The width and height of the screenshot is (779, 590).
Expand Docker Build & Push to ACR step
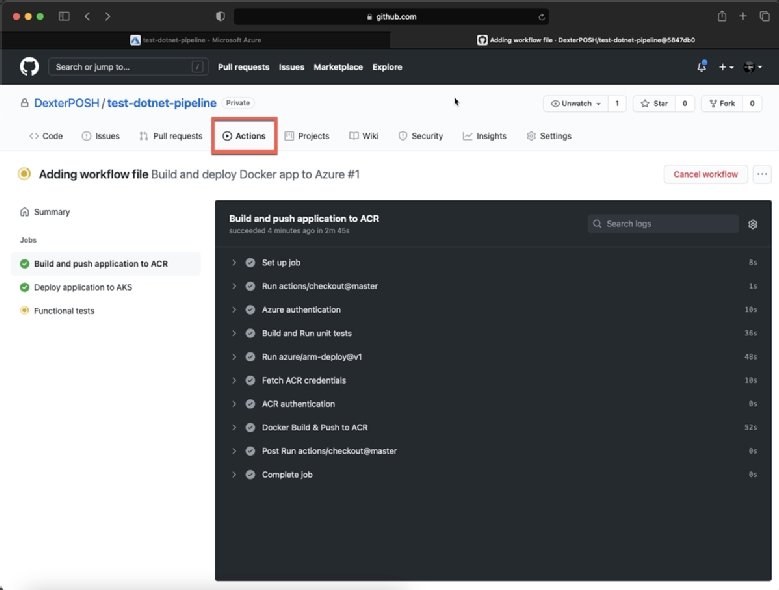click(x=493, y=428)
